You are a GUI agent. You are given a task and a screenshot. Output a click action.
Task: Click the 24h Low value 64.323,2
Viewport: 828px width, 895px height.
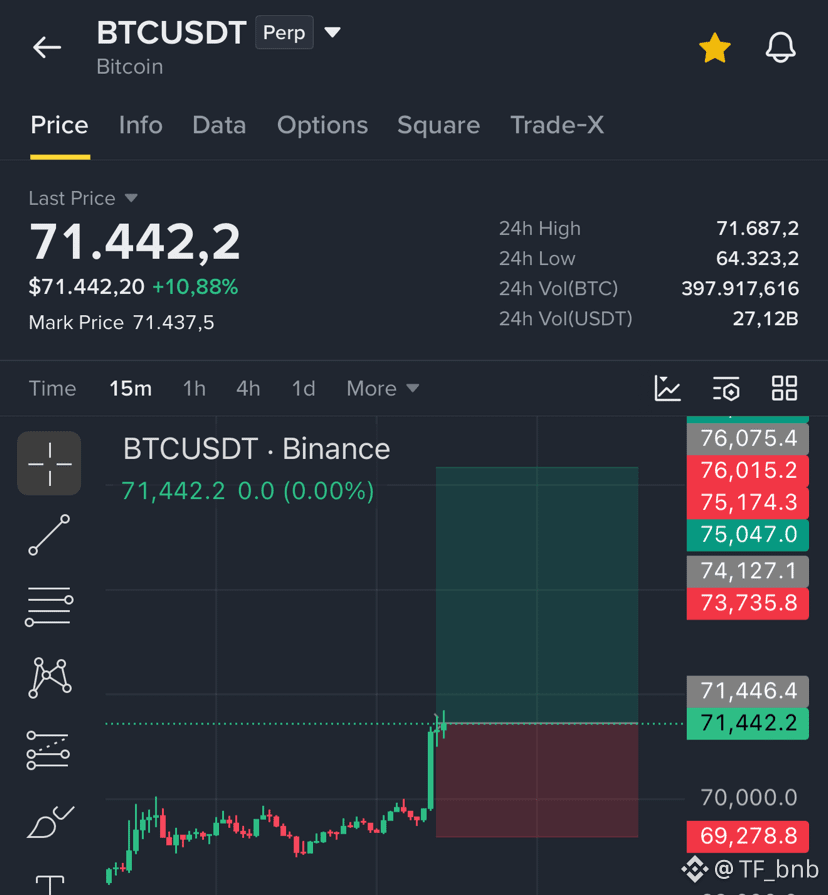pyautogui.click(x=757, y=259)
